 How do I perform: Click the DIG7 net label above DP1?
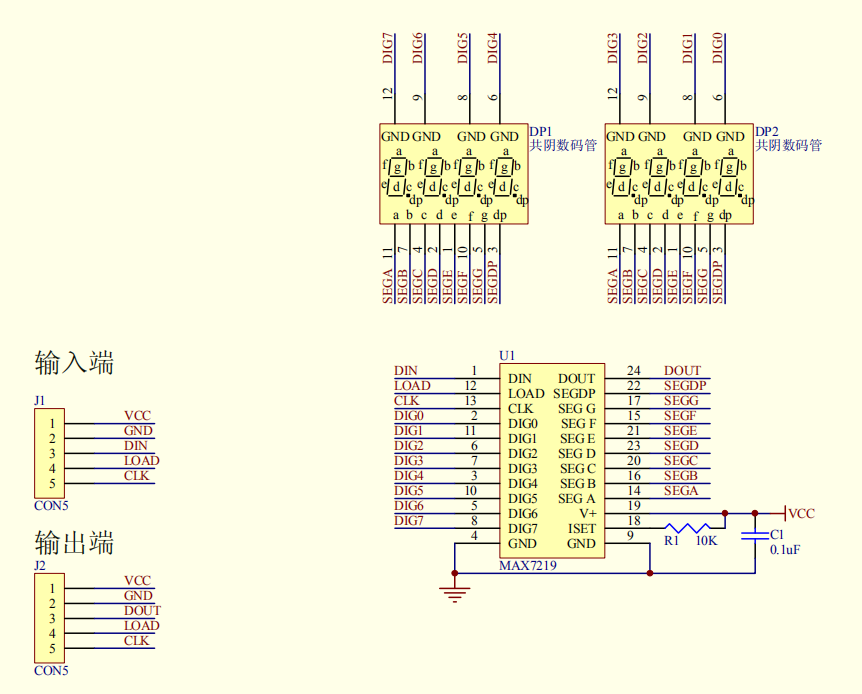pyautogui.click(x=388, y=48)
